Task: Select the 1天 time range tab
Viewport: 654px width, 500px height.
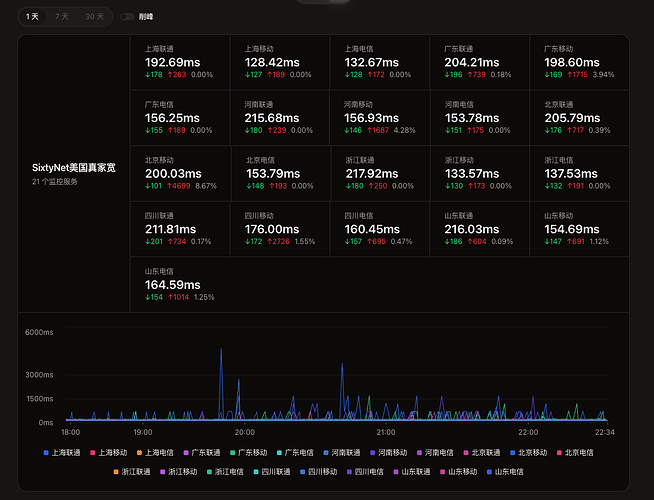Action: [x=32, y=17]
